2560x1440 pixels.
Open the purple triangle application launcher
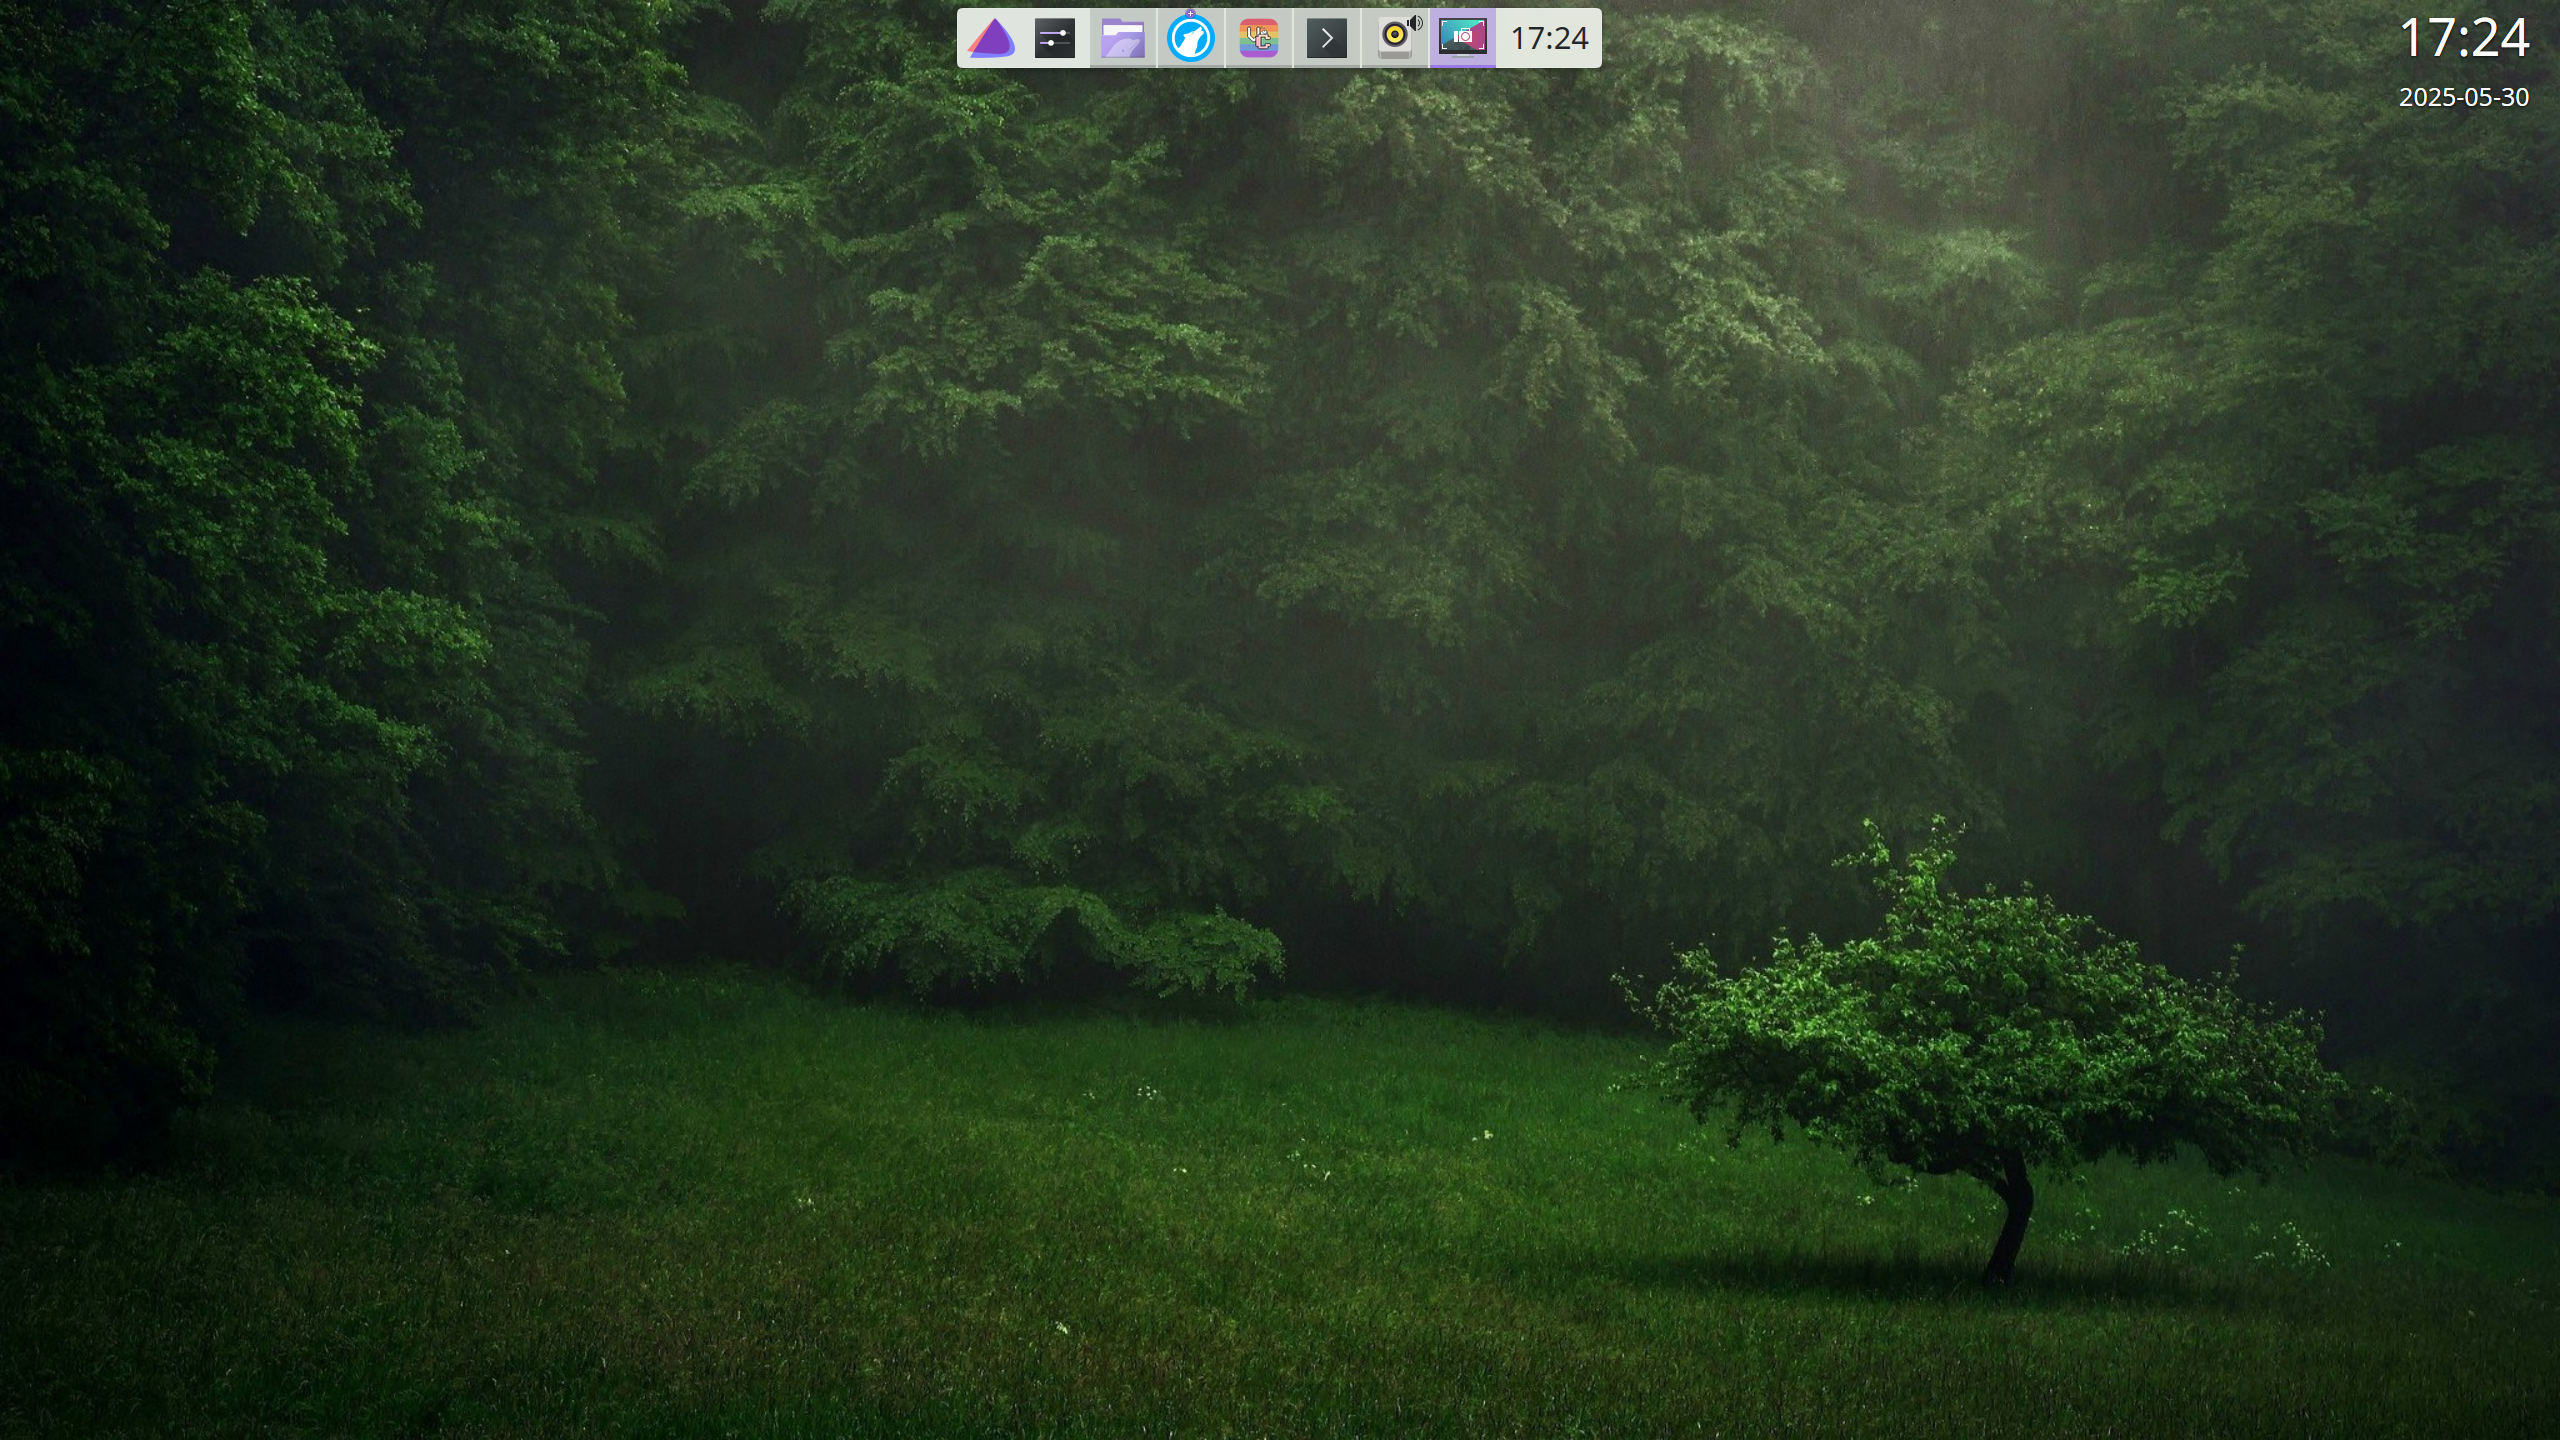point(991,39)
